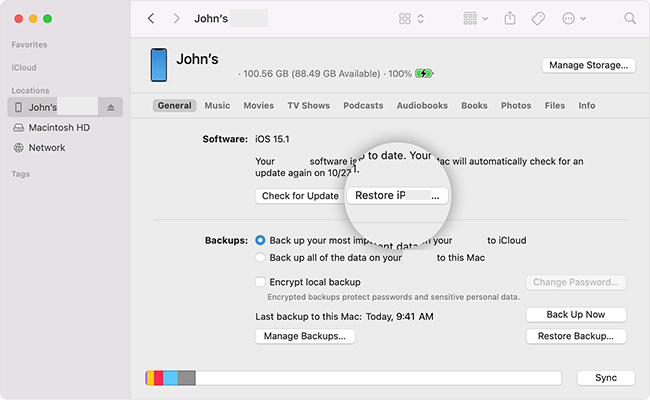650x400 pixels.
Task: Click Locations sidebar heading
Action: tap(30, 90)
